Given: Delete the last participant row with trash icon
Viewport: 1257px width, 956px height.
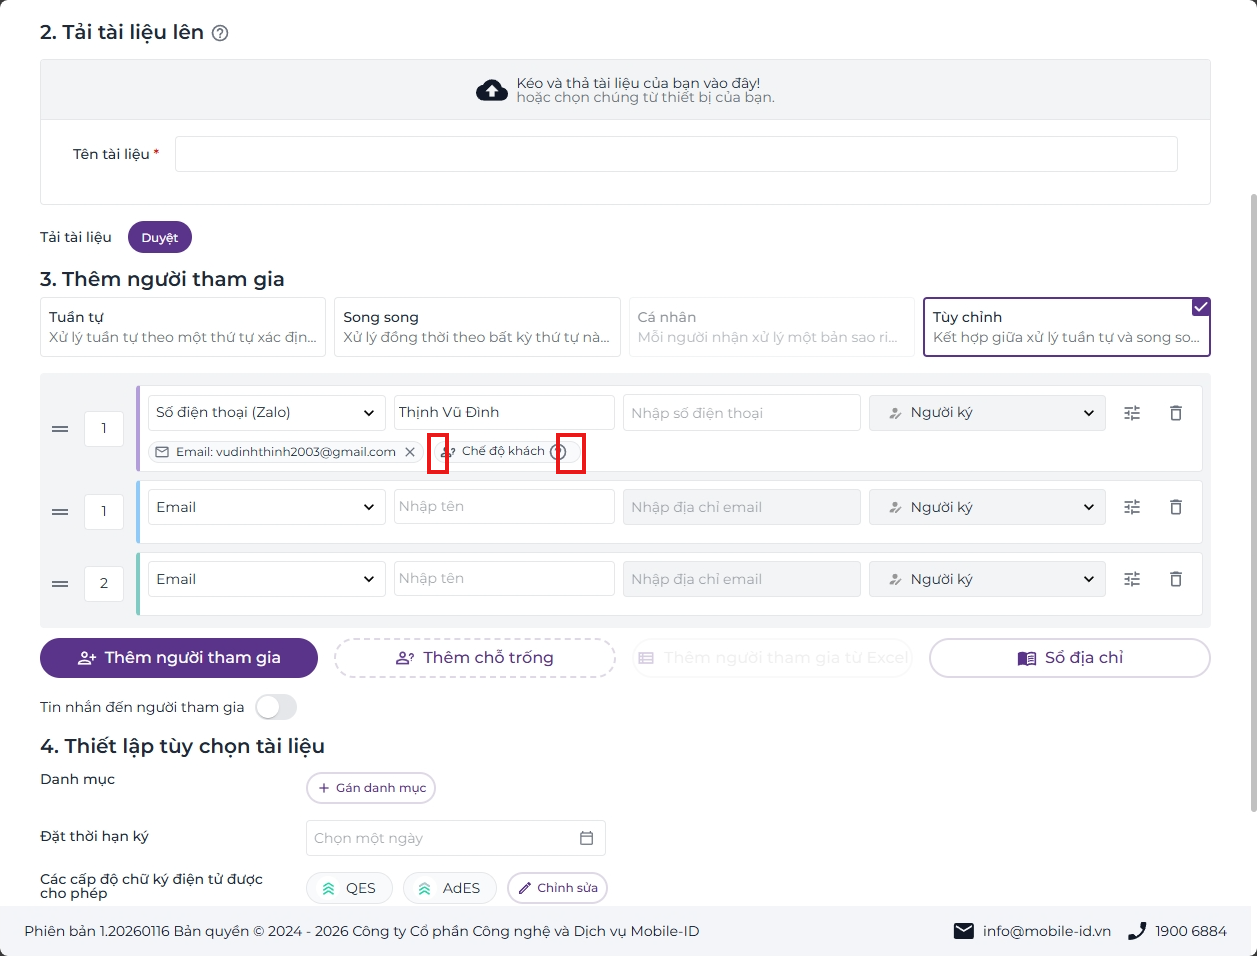Looking at the screenshot, I should [x=1176, y=579].
